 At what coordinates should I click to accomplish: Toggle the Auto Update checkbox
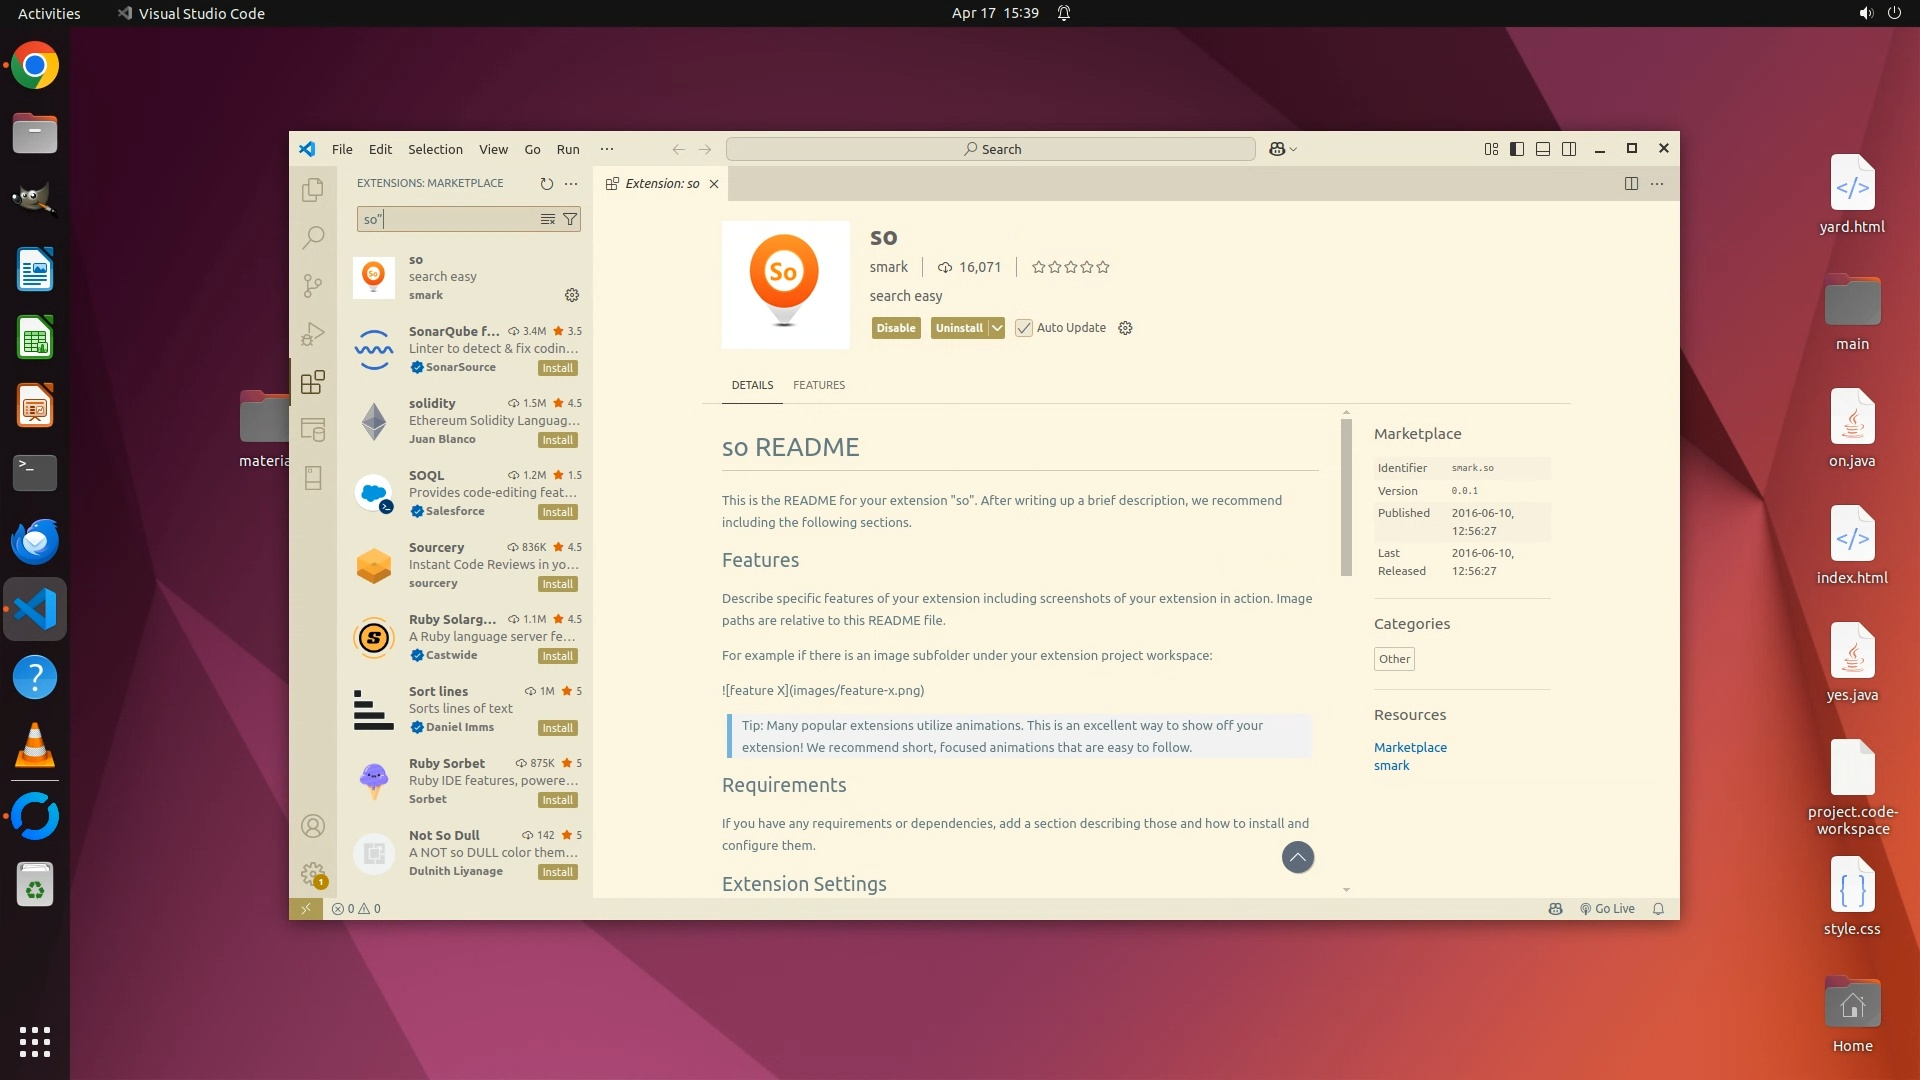click(x=1024, y=328)
